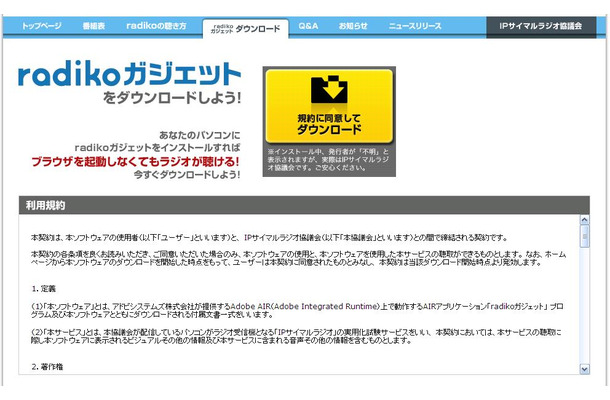
Task: Open the radikoの聴き方 tab
Action: tap(156, 26)
